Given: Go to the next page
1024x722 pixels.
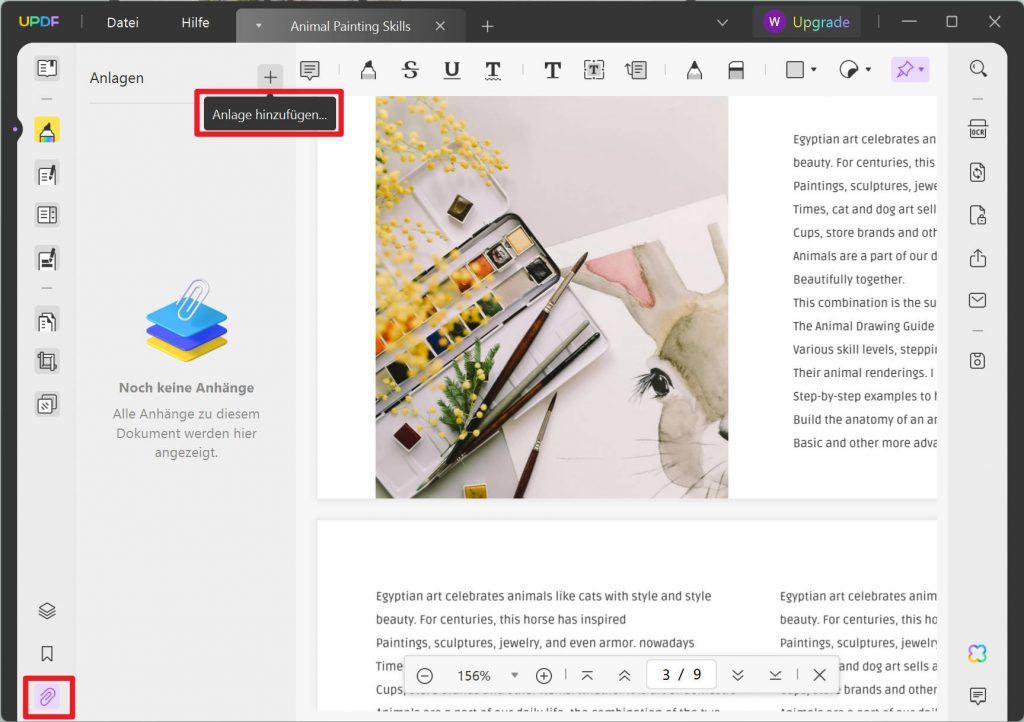Looking at the screenshot, I should click(x=738, y=676).
